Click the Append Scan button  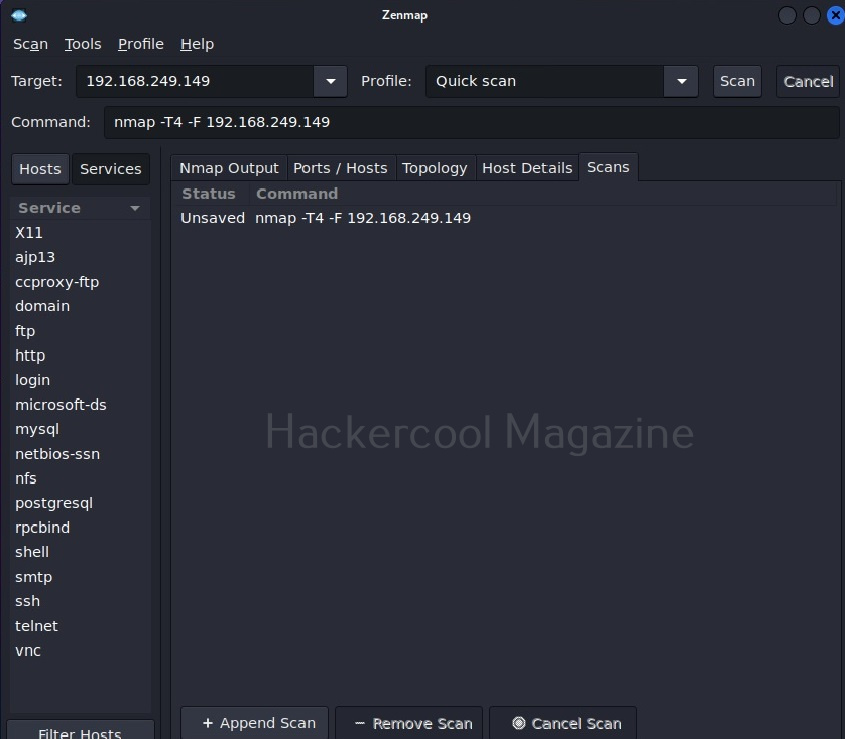(254, 723)
